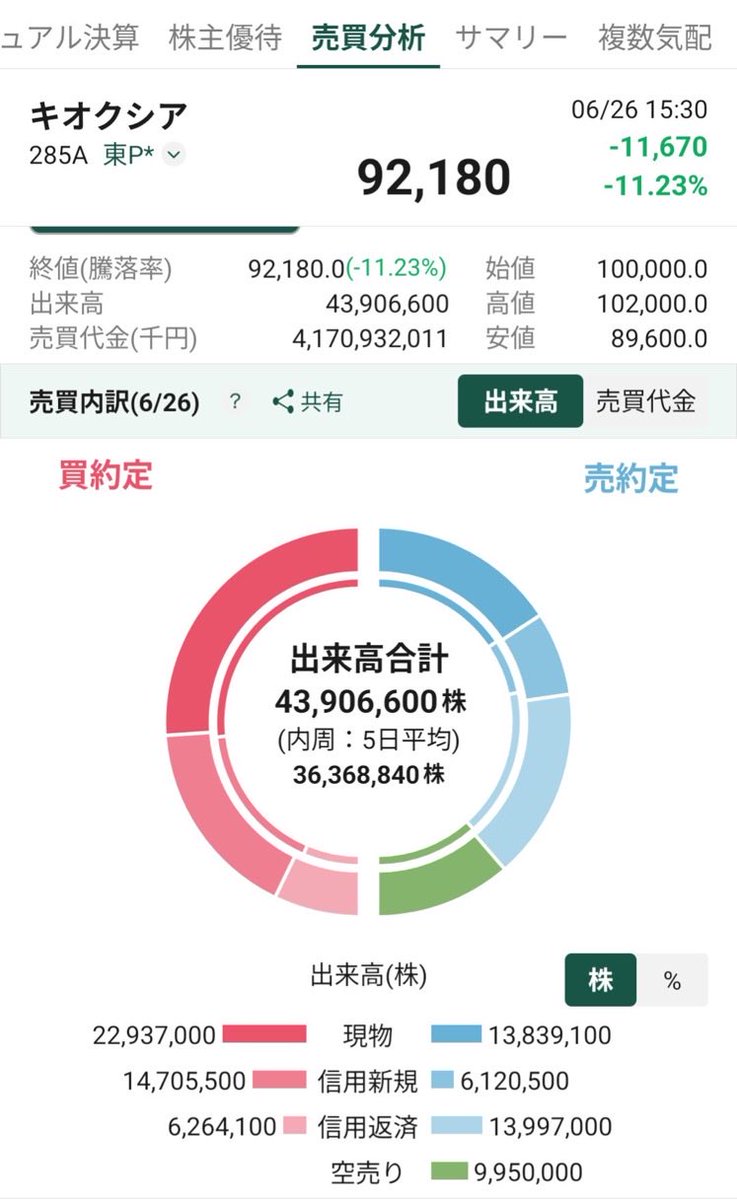Click the blue 現物 sell legend swatch
The width and height of the screenshot is (737, 1200).
[x=457, y=1034]
